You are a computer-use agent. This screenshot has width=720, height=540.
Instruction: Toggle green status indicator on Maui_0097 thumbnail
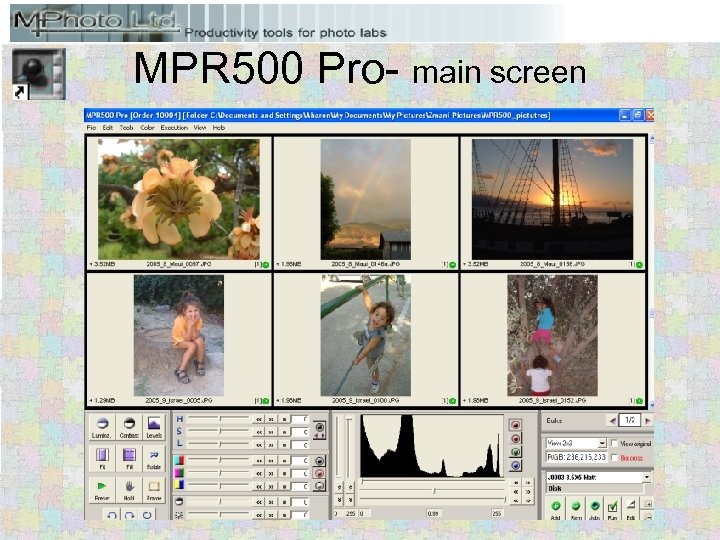click(266, 265)
